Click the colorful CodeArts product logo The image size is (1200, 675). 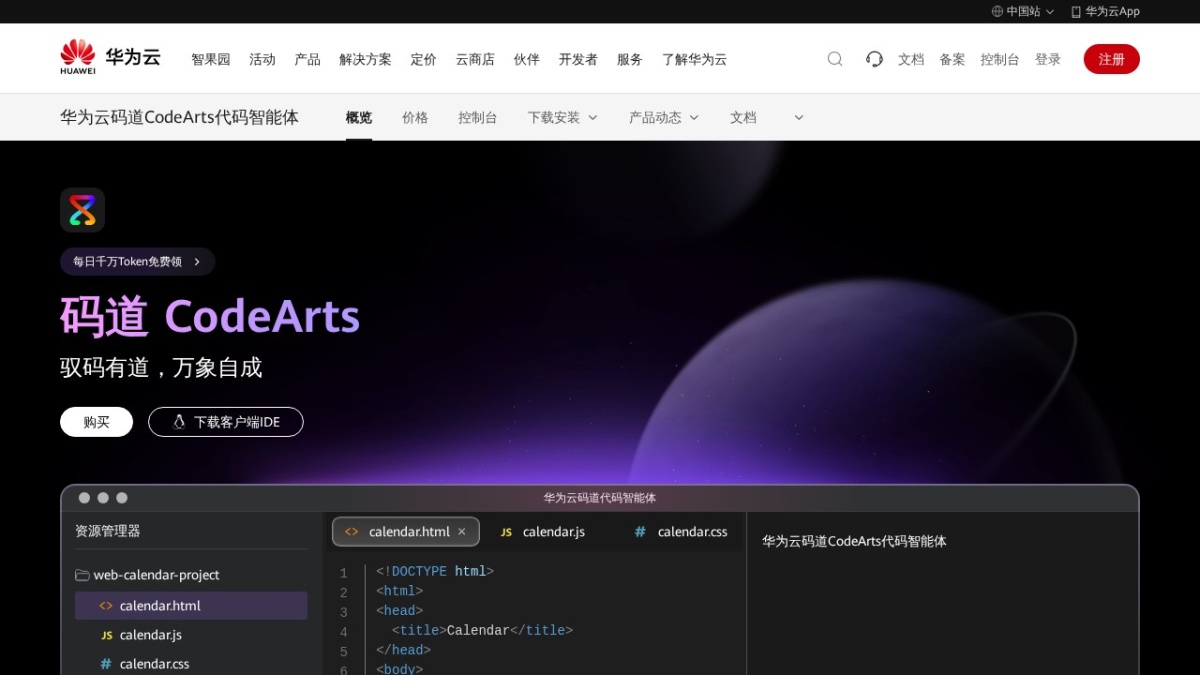pos(82,210)
